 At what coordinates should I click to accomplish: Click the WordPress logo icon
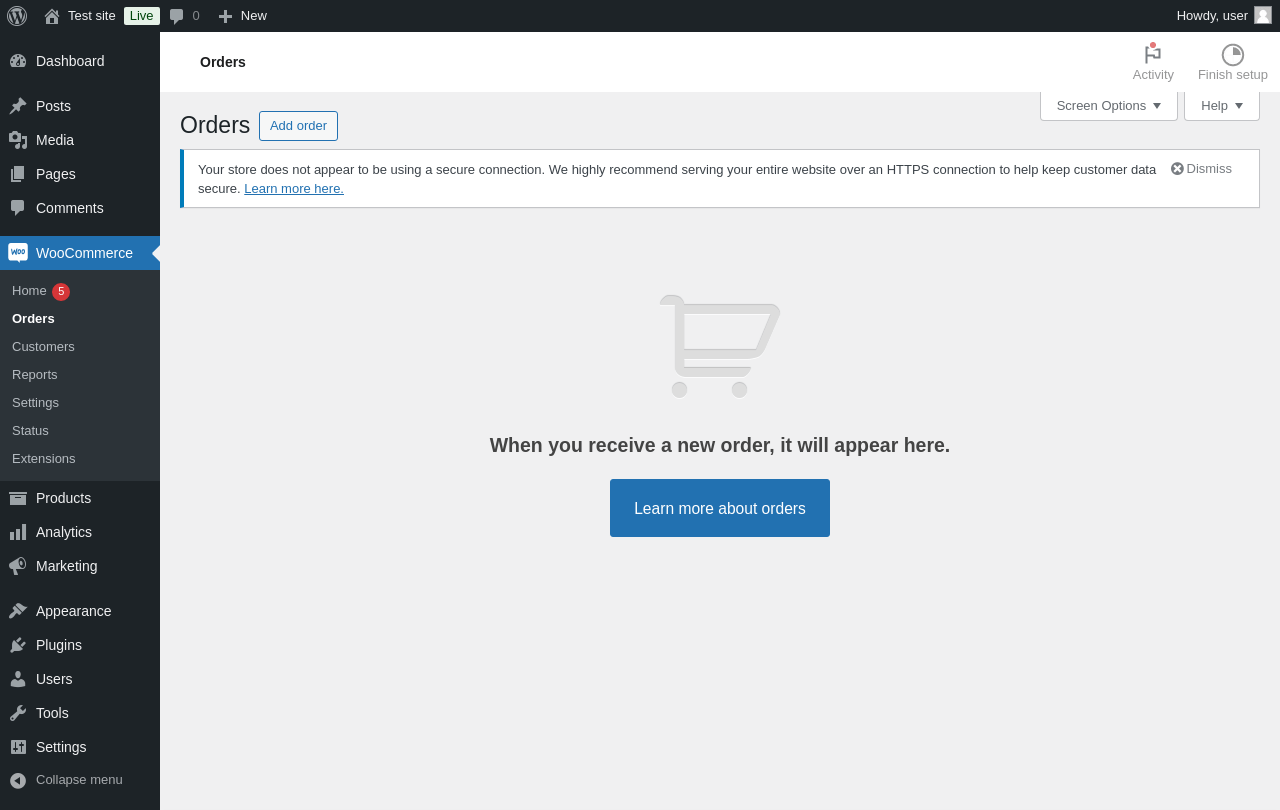click(17, 16)
